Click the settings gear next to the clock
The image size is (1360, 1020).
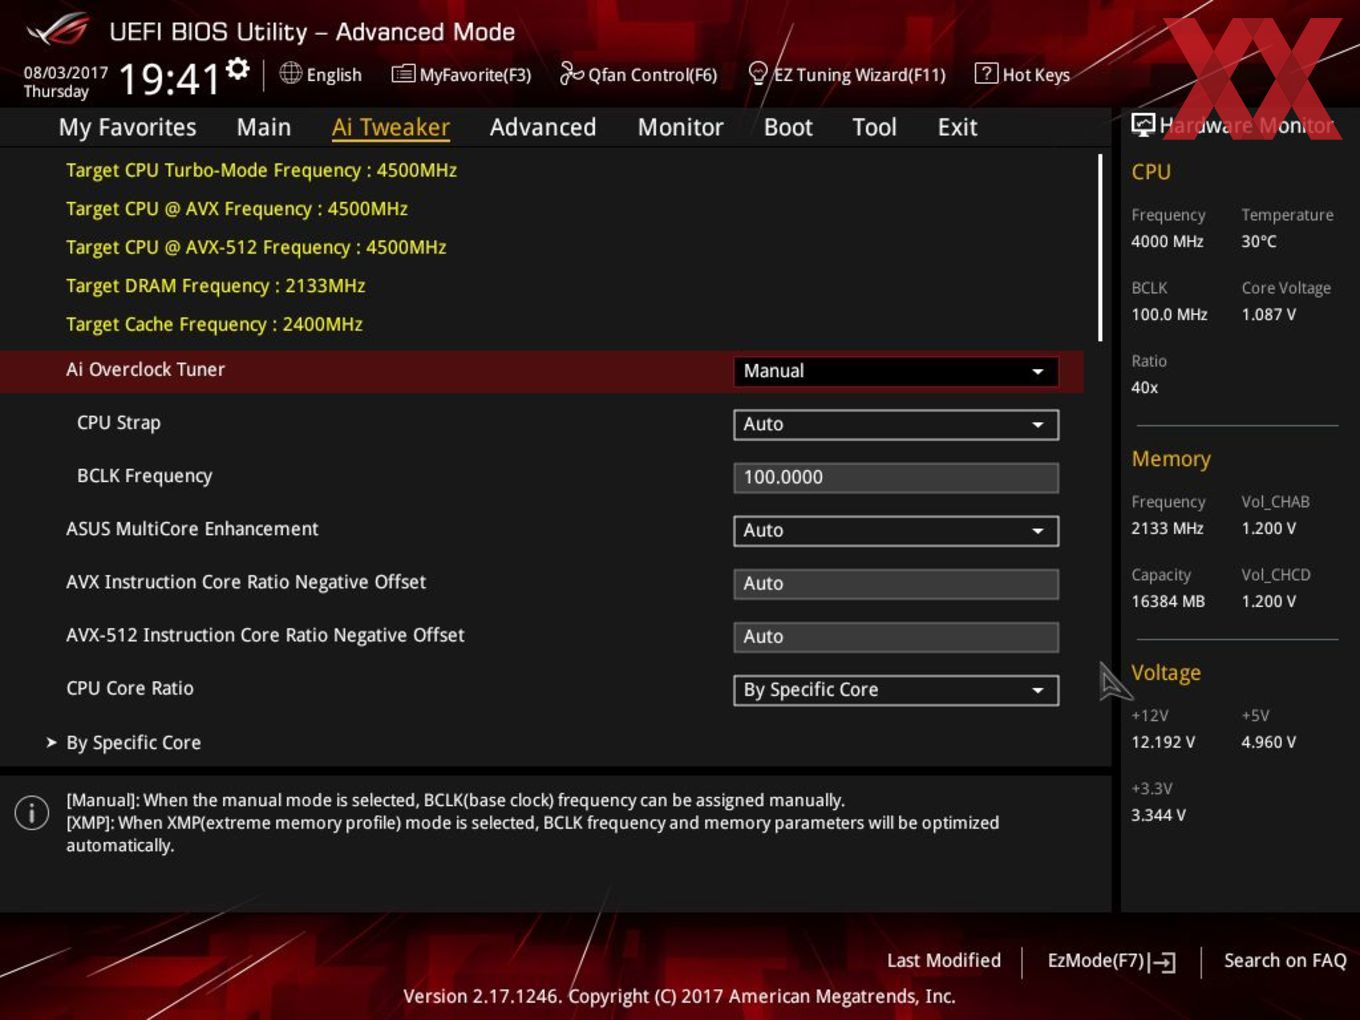pyautogui.click(x=237, y=69)
